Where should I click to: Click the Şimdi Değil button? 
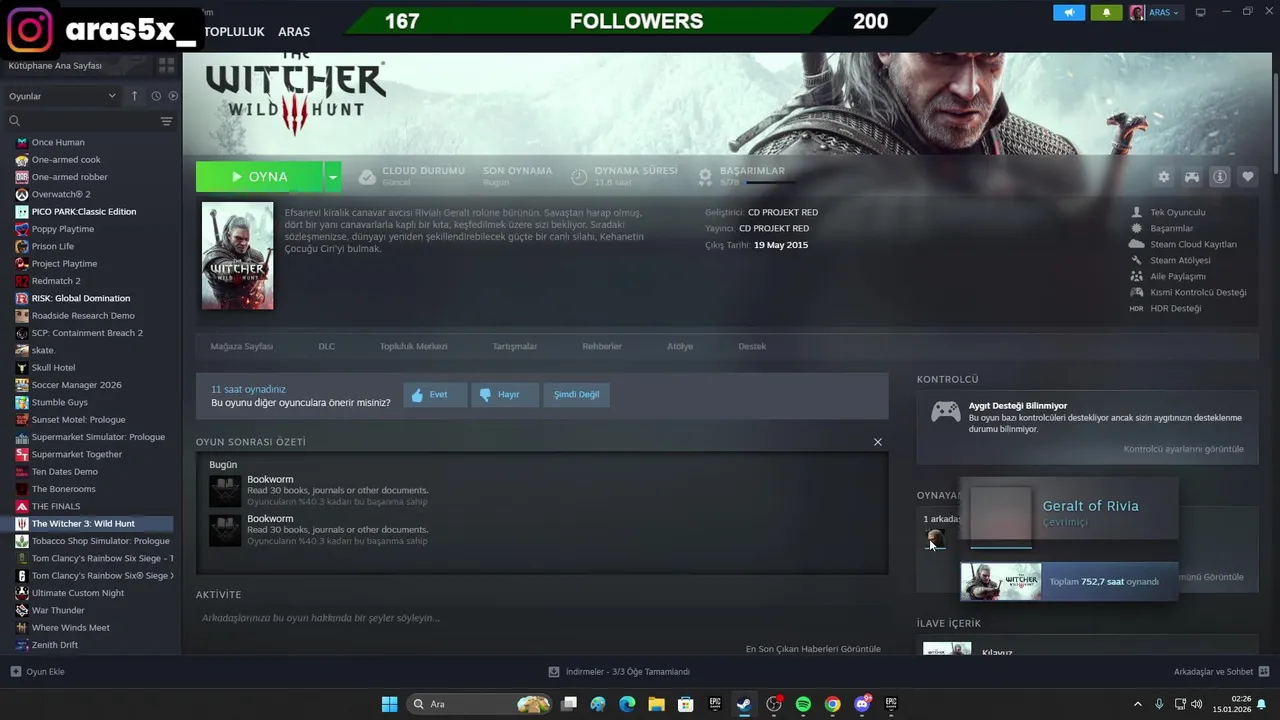[577, 394]
